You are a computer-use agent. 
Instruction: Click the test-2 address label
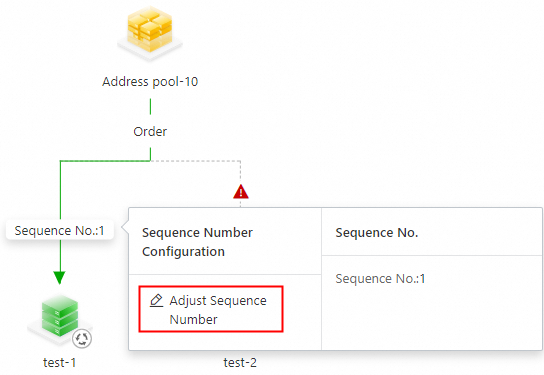click(x=240, y=363)
